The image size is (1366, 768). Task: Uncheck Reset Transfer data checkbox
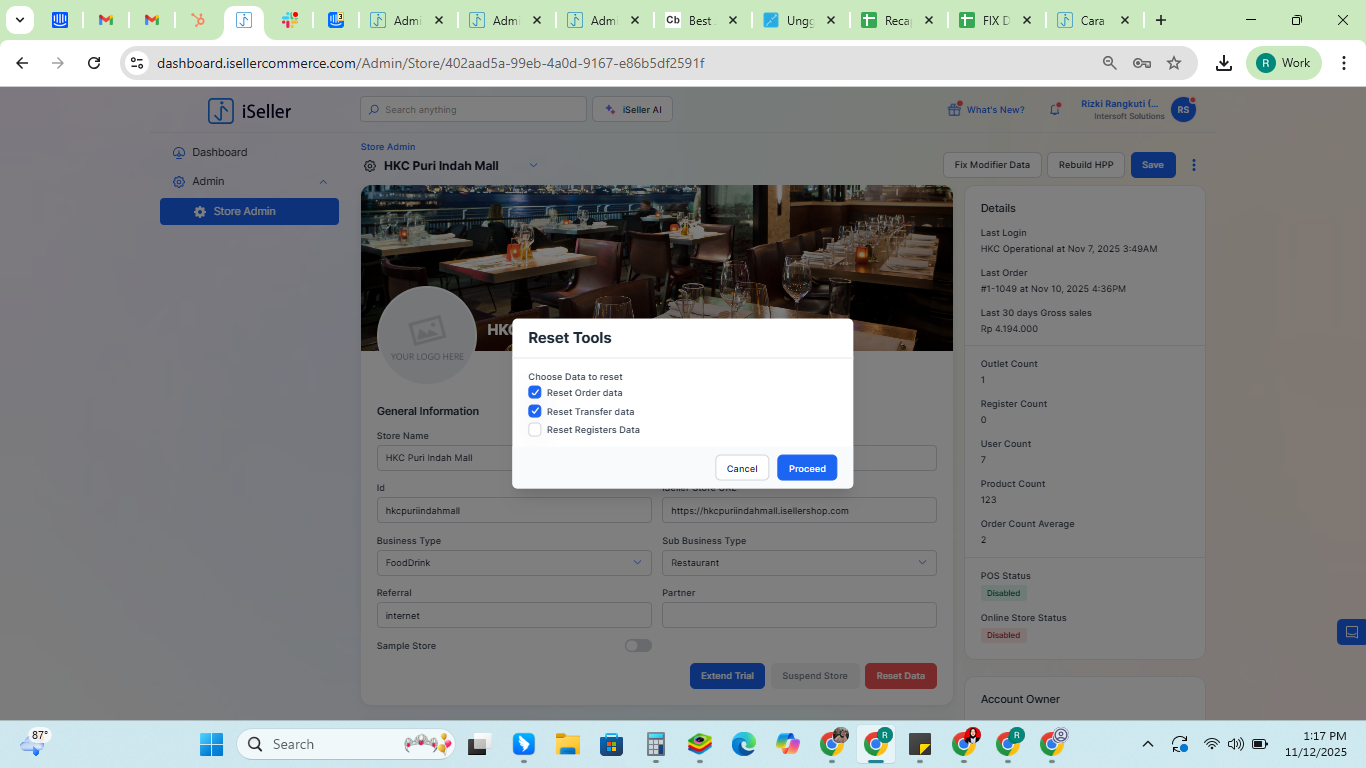coord(535,411)
